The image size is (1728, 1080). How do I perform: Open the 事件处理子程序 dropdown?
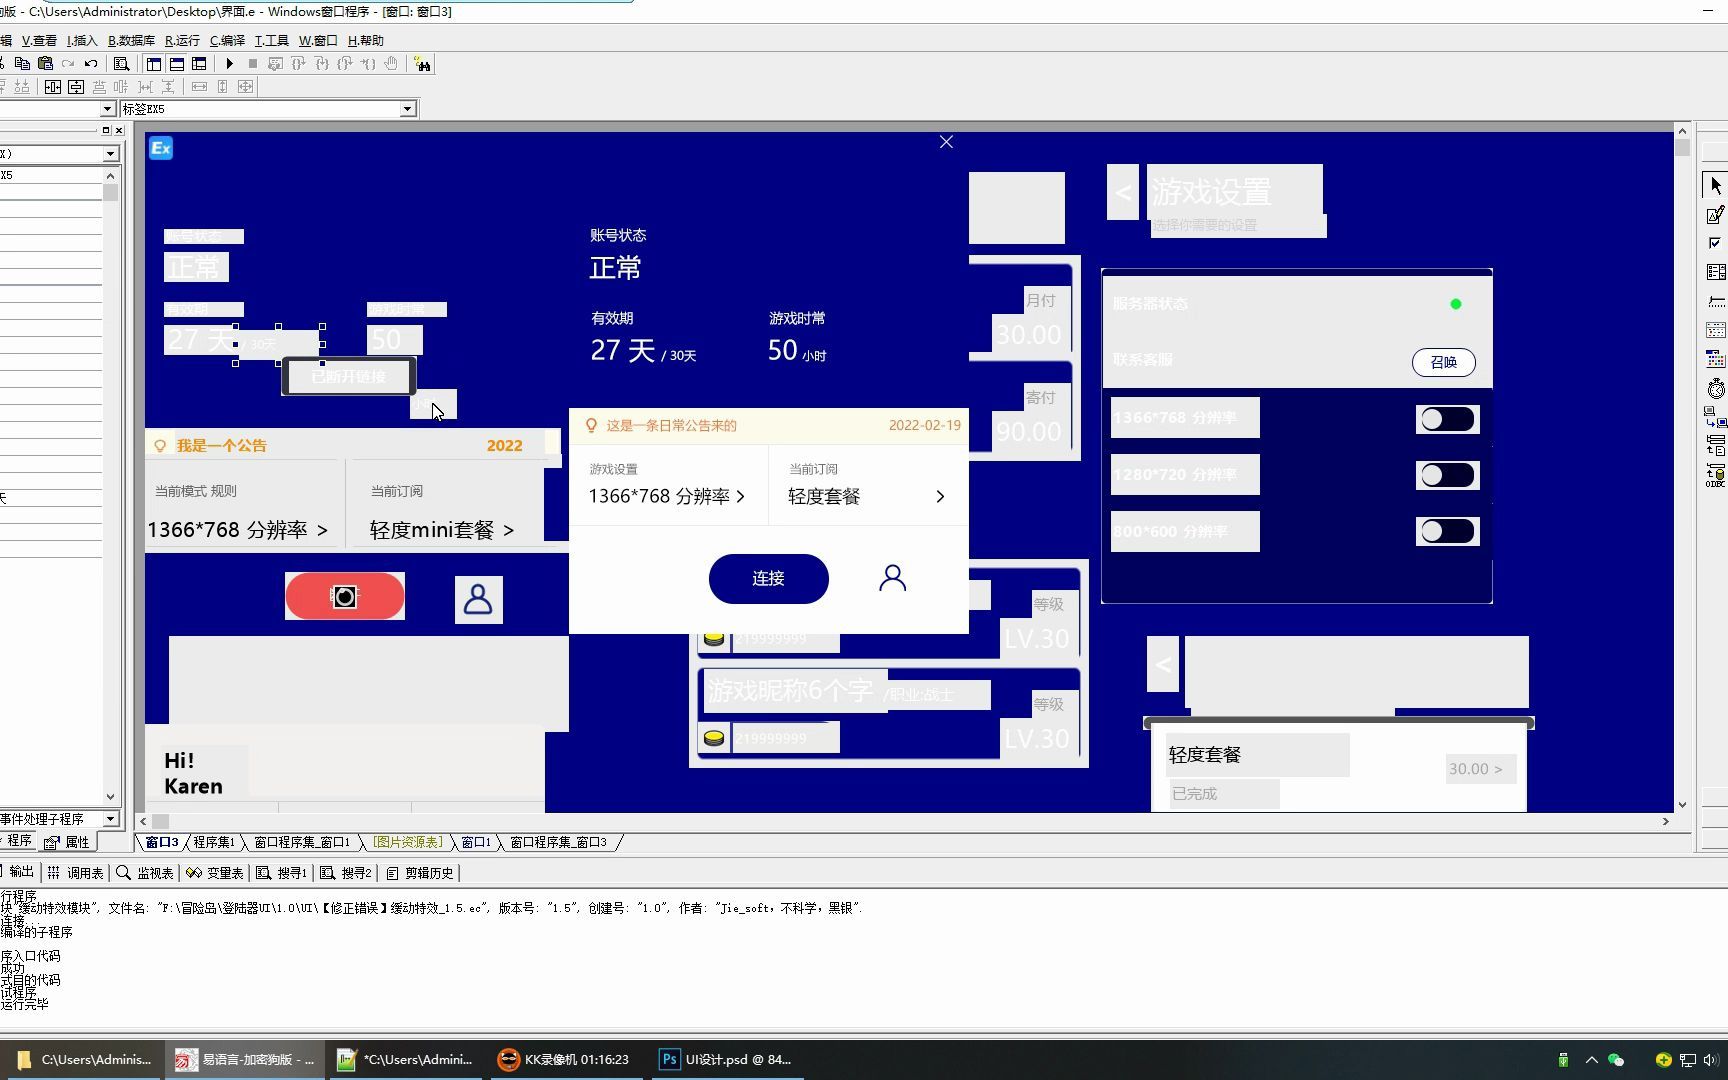[x=110, y=819]
